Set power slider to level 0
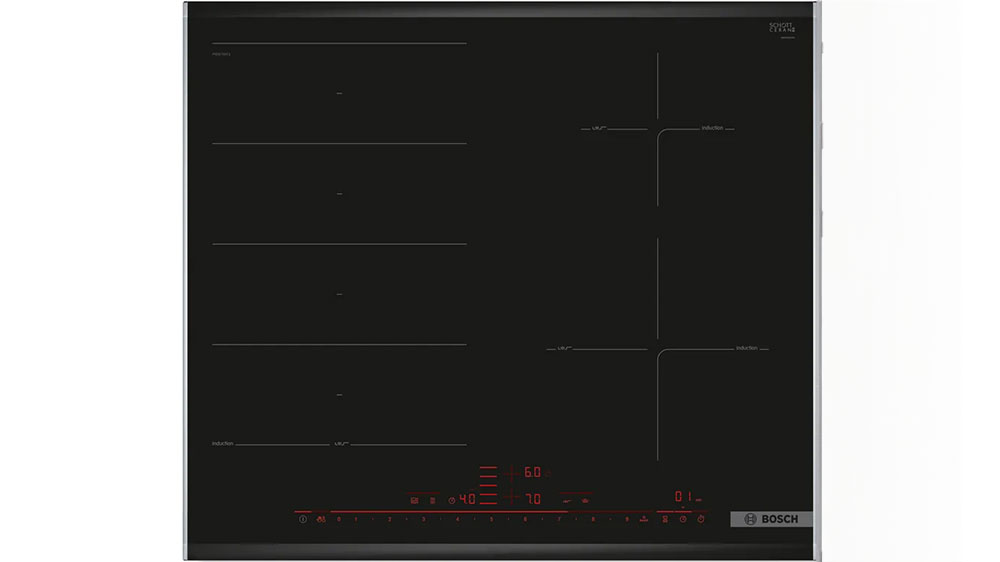The height and width of the screenshot is (562, 1000). click(339, 519)
